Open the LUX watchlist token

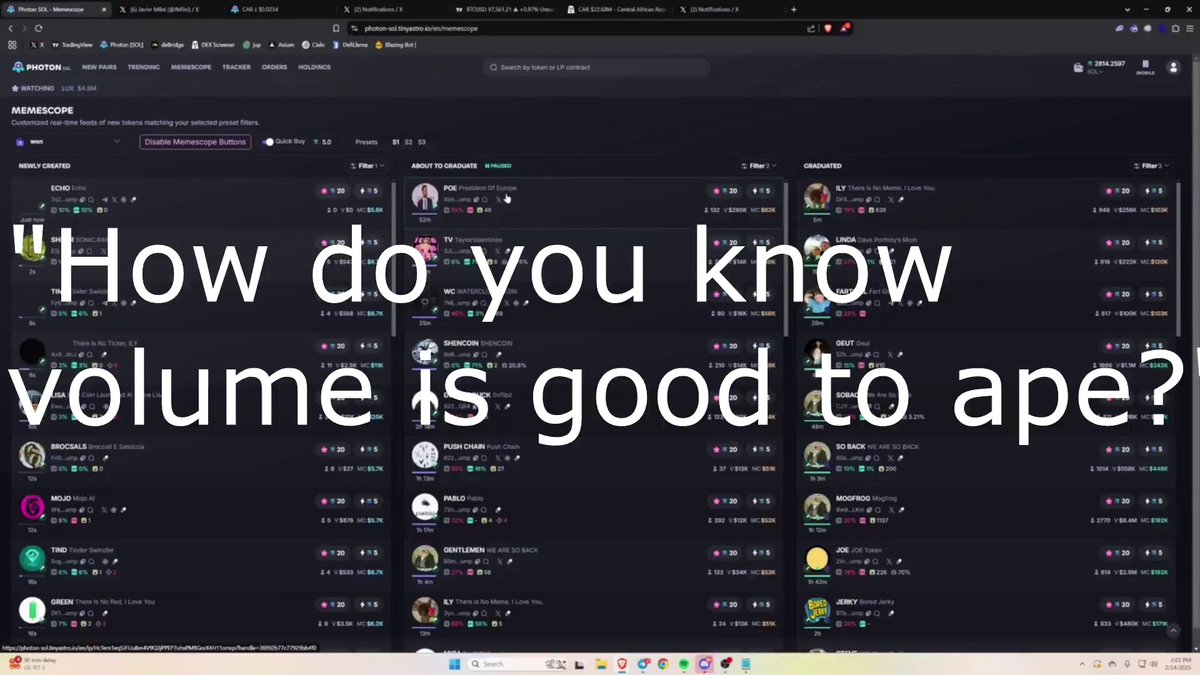[x=79, y=88]
